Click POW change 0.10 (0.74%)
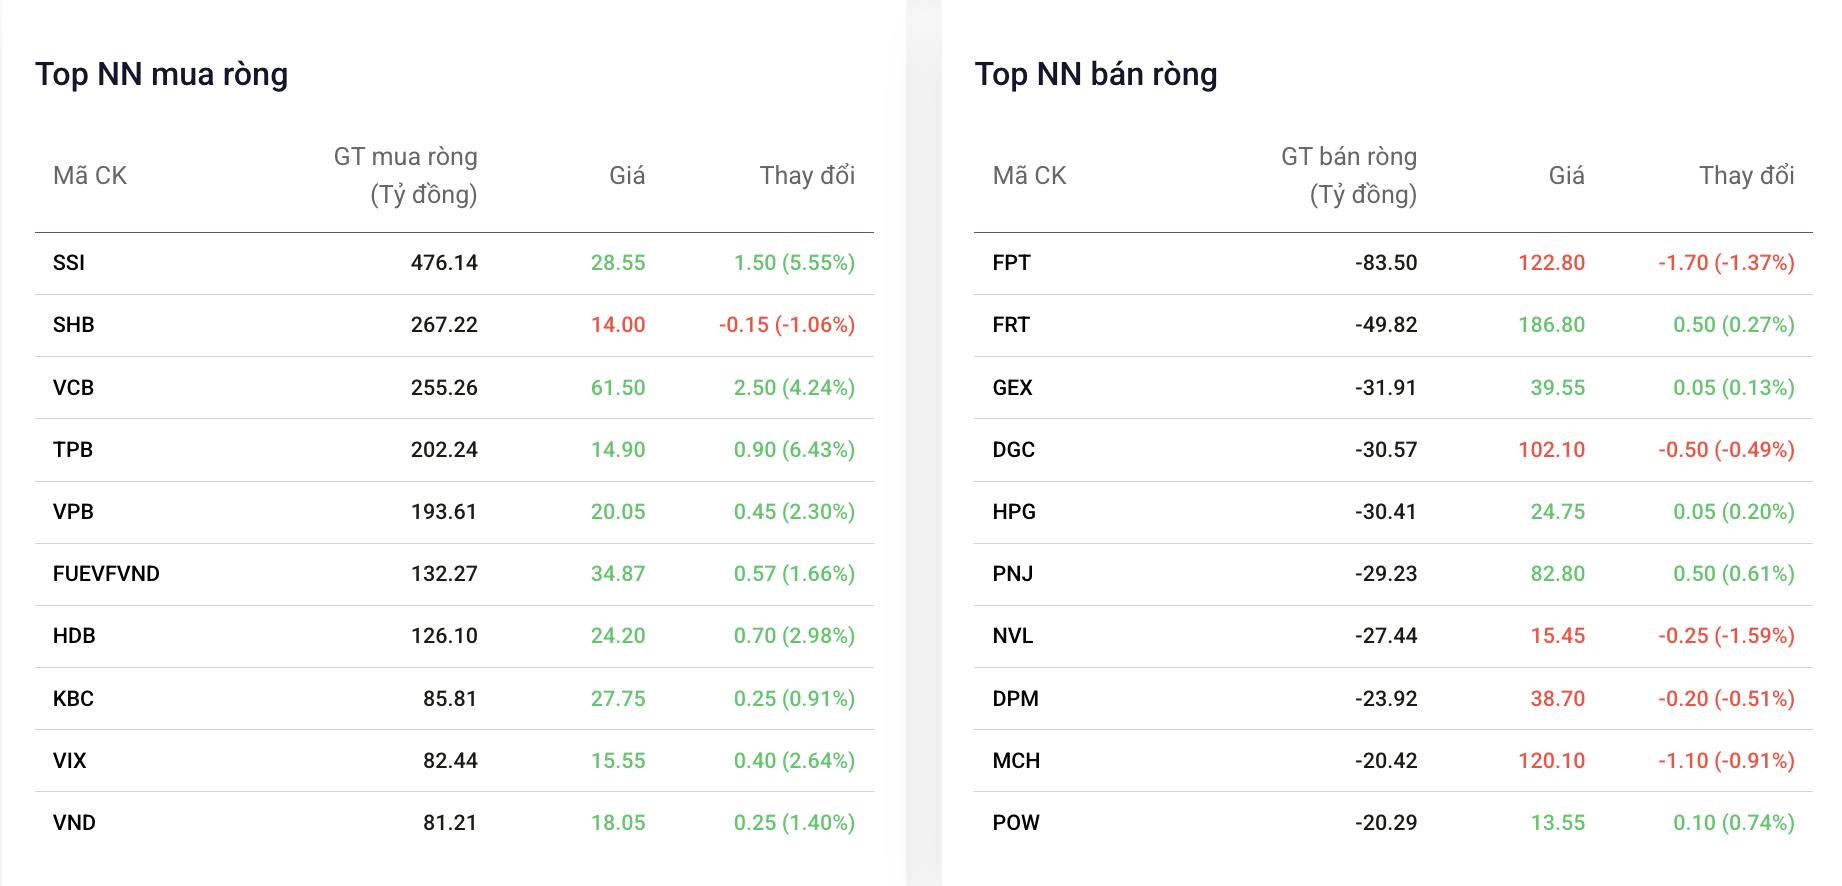 click(x=1734, y=823)
